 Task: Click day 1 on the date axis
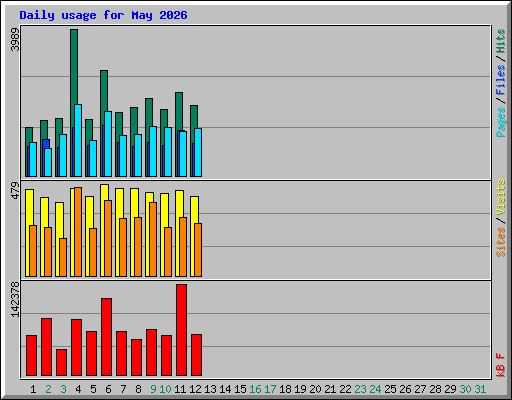[33, 389]
